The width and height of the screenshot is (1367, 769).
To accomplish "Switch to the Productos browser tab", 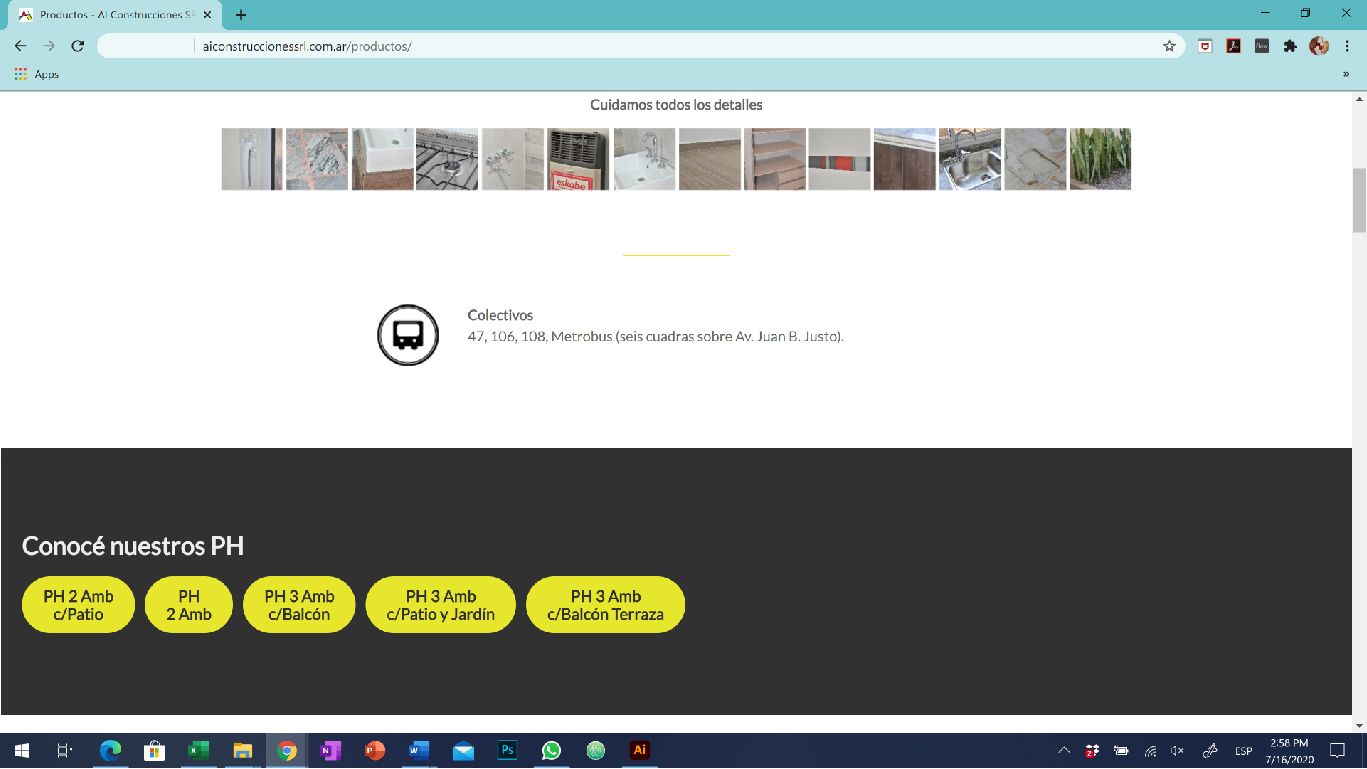I will click(115, 15).
